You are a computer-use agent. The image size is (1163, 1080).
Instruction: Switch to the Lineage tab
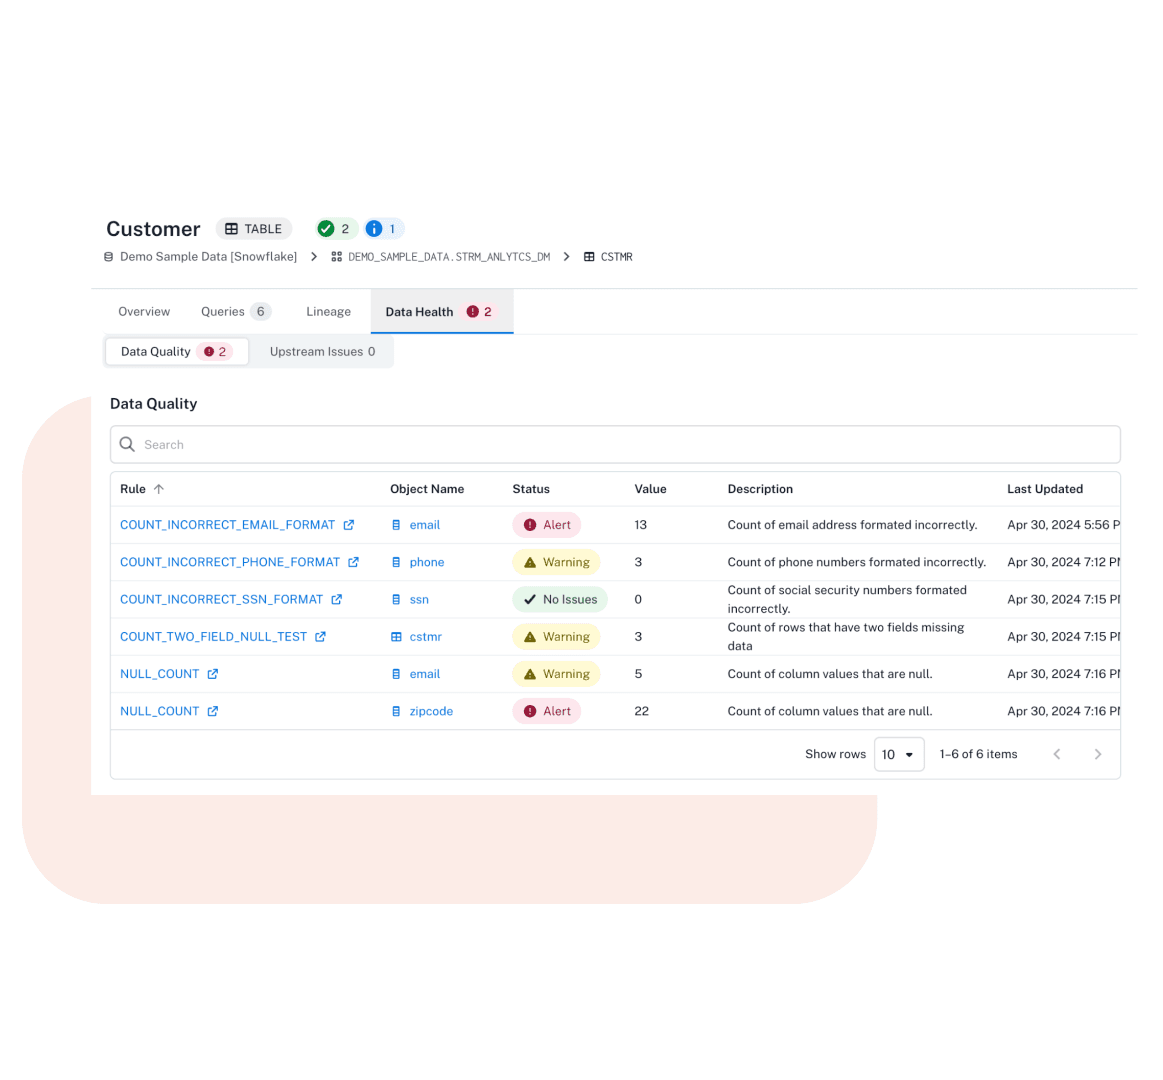(x=328, y=311)
